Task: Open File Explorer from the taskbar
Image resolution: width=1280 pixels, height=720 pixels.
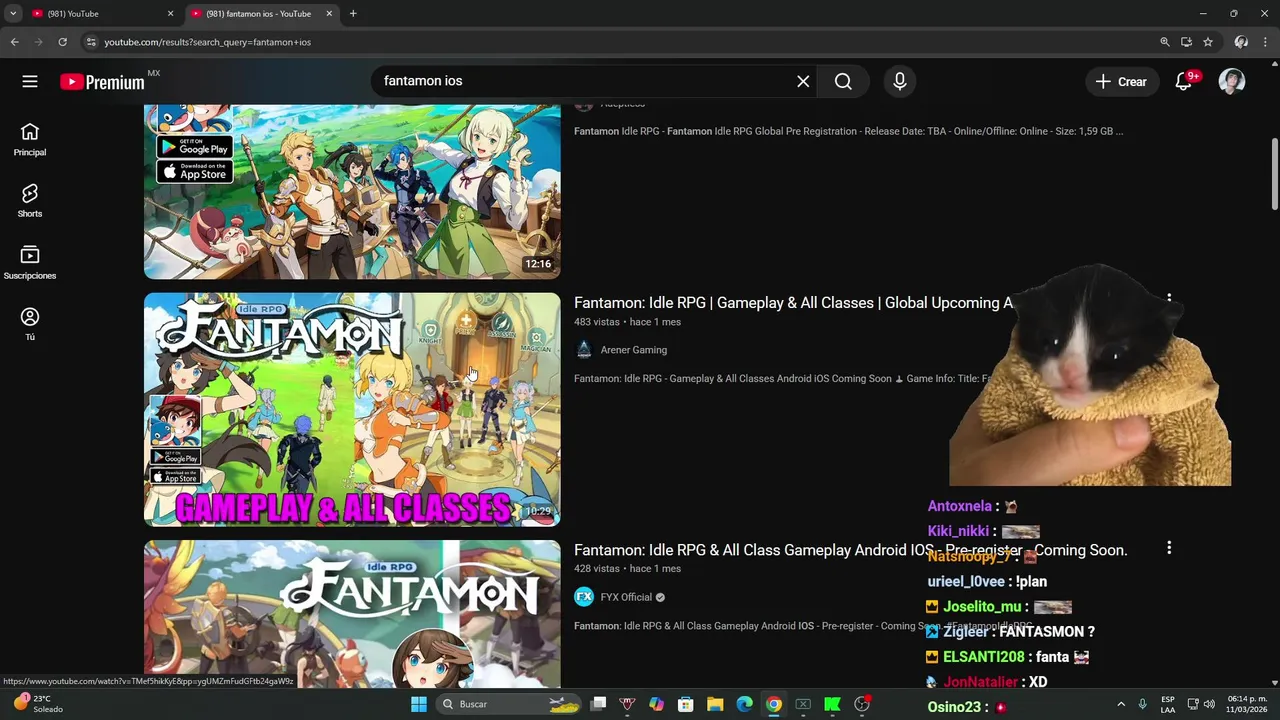Action: point(715,704)
